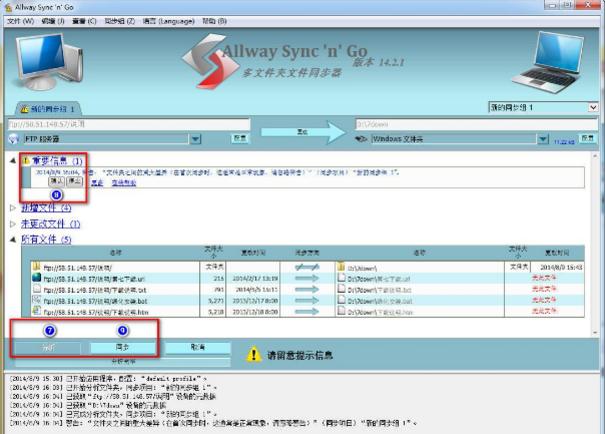This screenshot has width=605, height=434.
Task: Click the sync direction arrow in the folder row
Action: click(x=307, y=267)
